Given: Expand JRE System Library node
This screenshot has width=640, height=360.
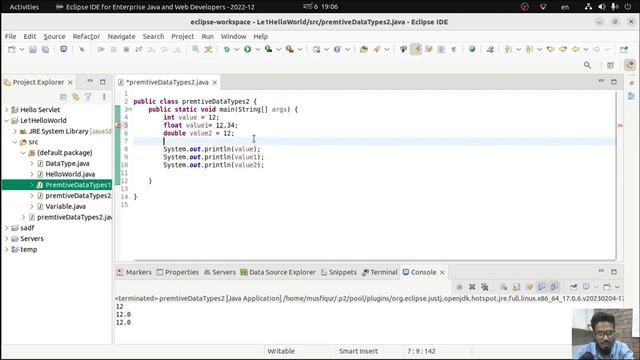Looking at the screenshot, I should click(x=15, y=131).
